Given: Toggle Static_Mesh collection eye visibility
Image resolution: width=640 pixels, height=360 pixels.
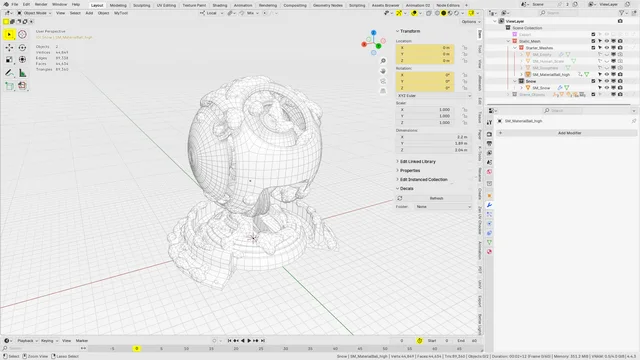Looking at the screenshot, I should click(x=607, y=41).
